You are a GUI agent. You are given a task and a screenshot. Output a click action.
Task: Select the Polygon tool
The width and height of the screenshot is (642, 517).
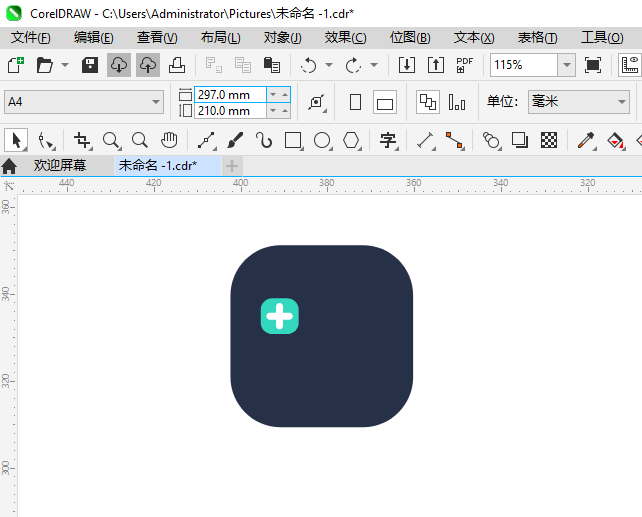click(351, 140)
